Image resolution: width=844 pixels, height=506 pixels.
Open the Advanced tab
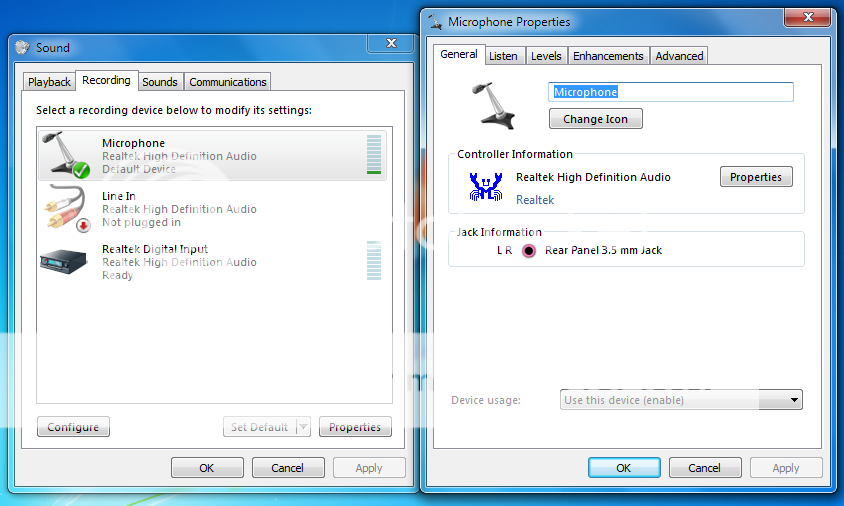click(679, 56)
